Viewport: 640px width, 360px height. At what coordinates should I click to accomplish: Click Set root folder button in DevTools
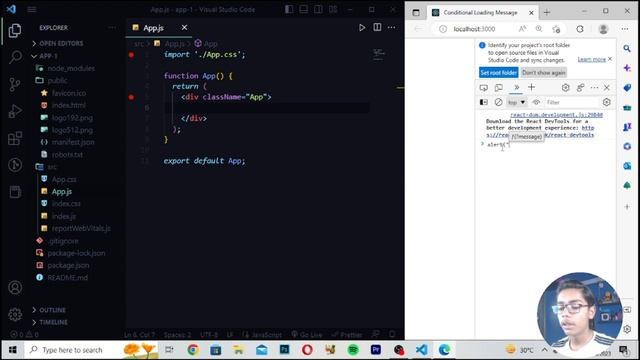pyautogui.click(x=498, y=73)
